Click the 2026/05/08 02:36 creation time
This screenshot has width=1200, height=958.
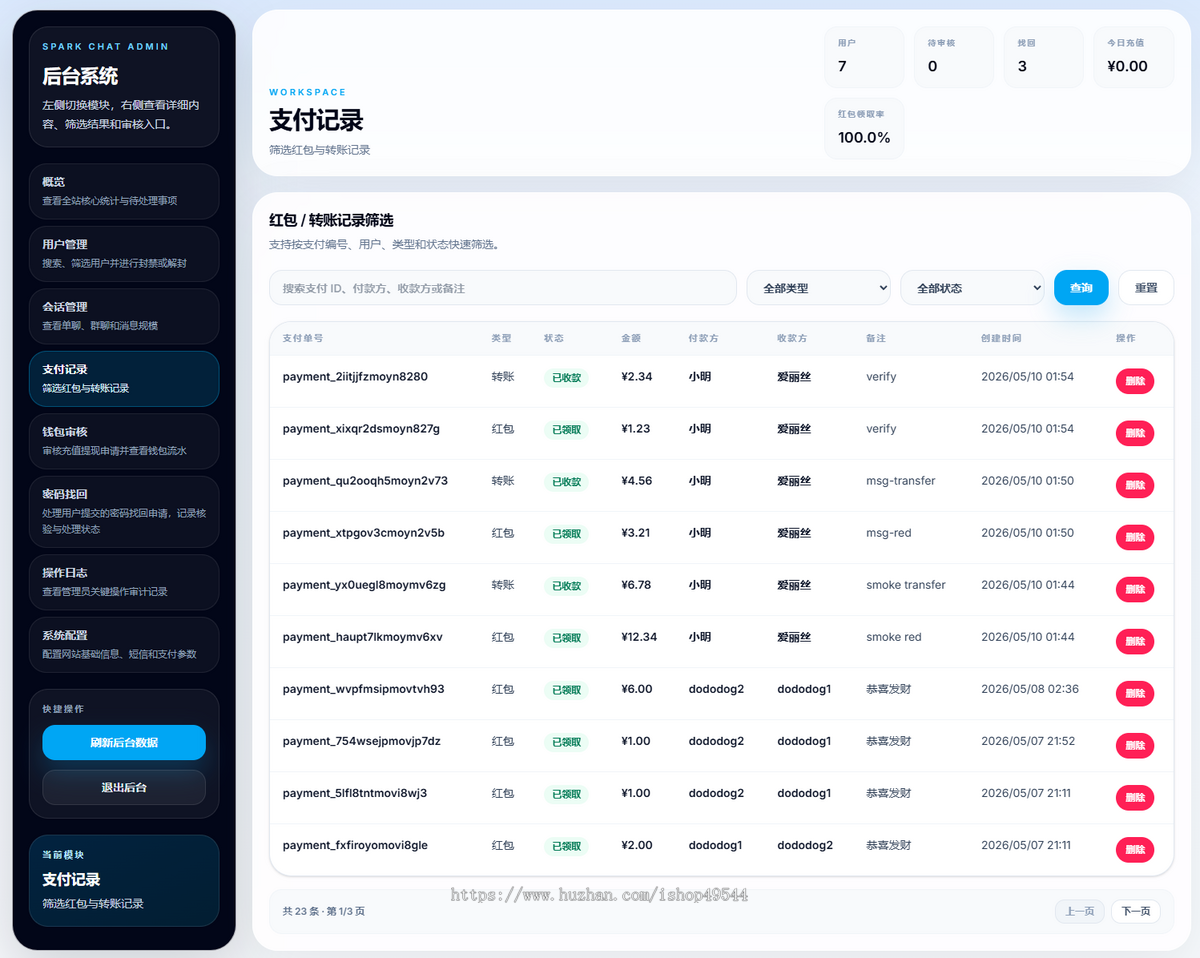[1028, 689]
